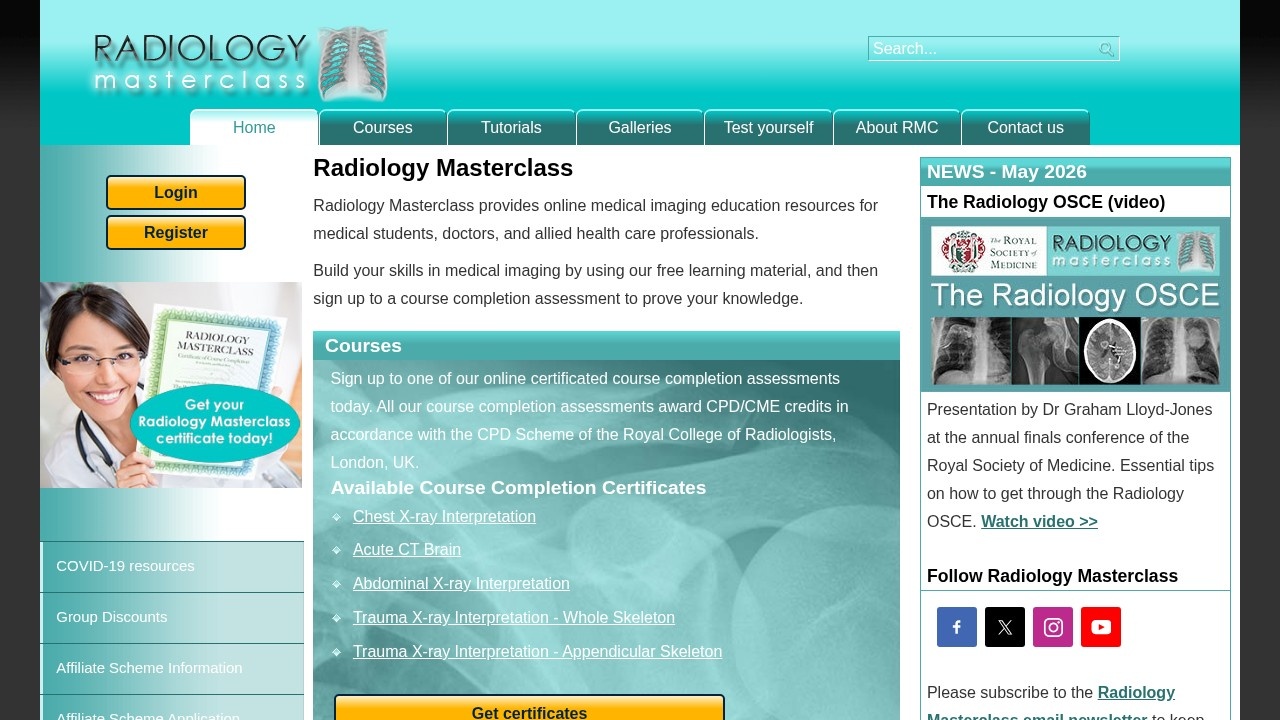Open the Courses tab
This screenshot has height=720, width=1280.
(x=383, y=128)
